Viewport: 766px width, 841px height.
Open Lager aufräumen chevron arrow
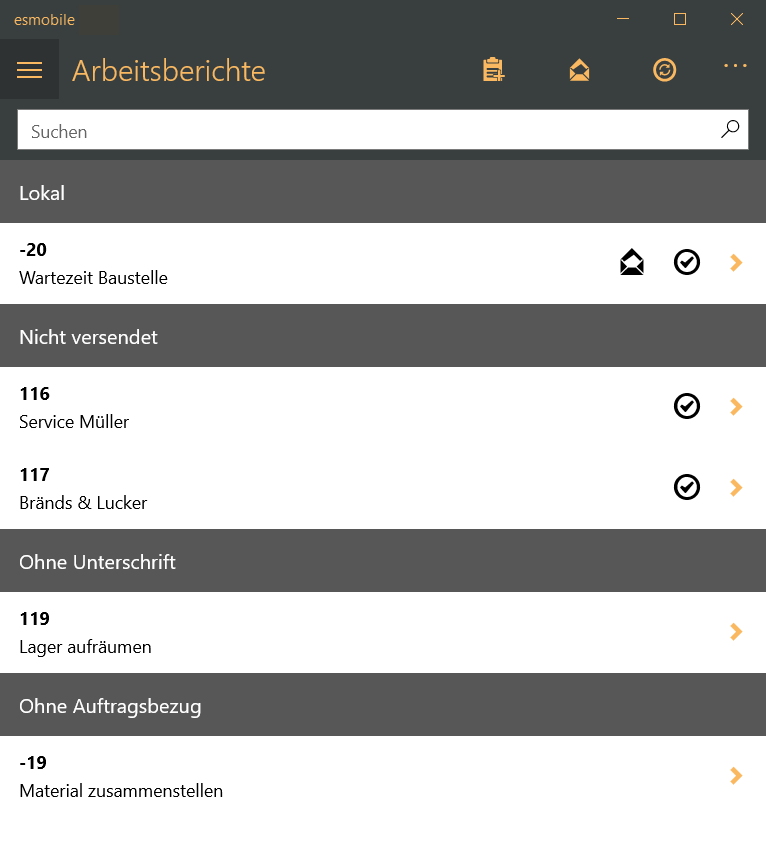736,631
